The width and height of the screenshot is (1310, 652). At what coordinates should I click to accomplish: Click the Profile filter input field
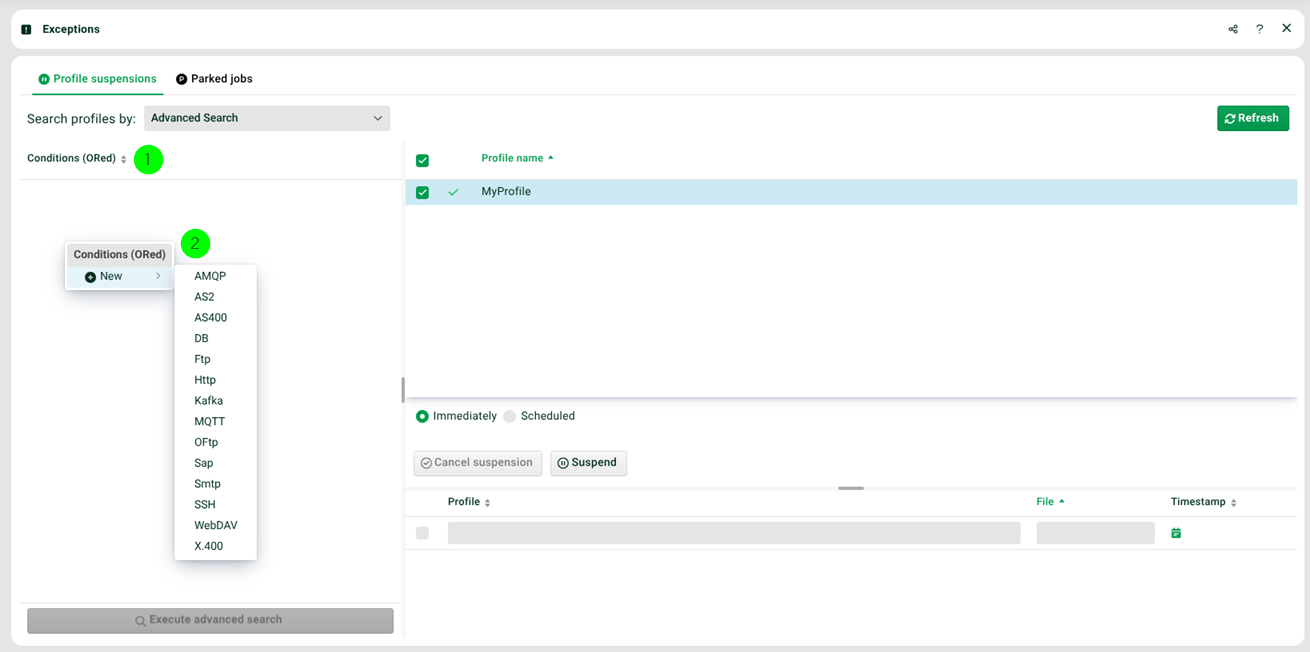[734, 533]
